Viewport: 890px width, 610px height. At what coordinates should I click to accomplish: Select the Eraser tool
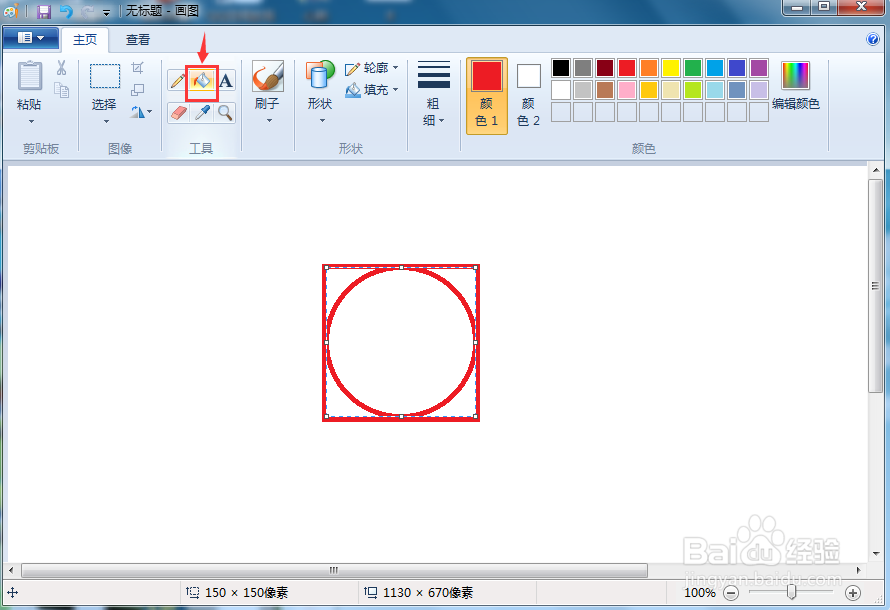(x=178, y=113)
